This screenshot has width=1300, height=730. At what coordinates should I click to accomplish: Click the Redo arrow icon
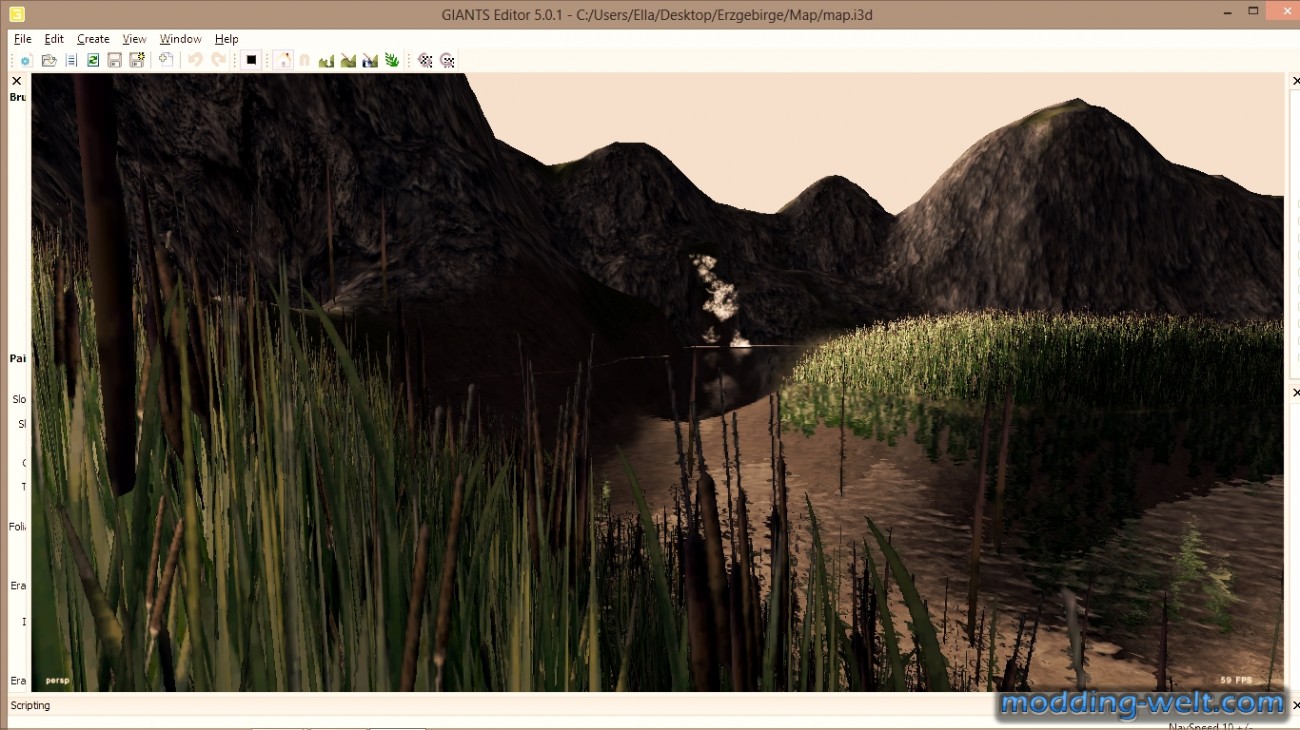click(x=218, y=60)
